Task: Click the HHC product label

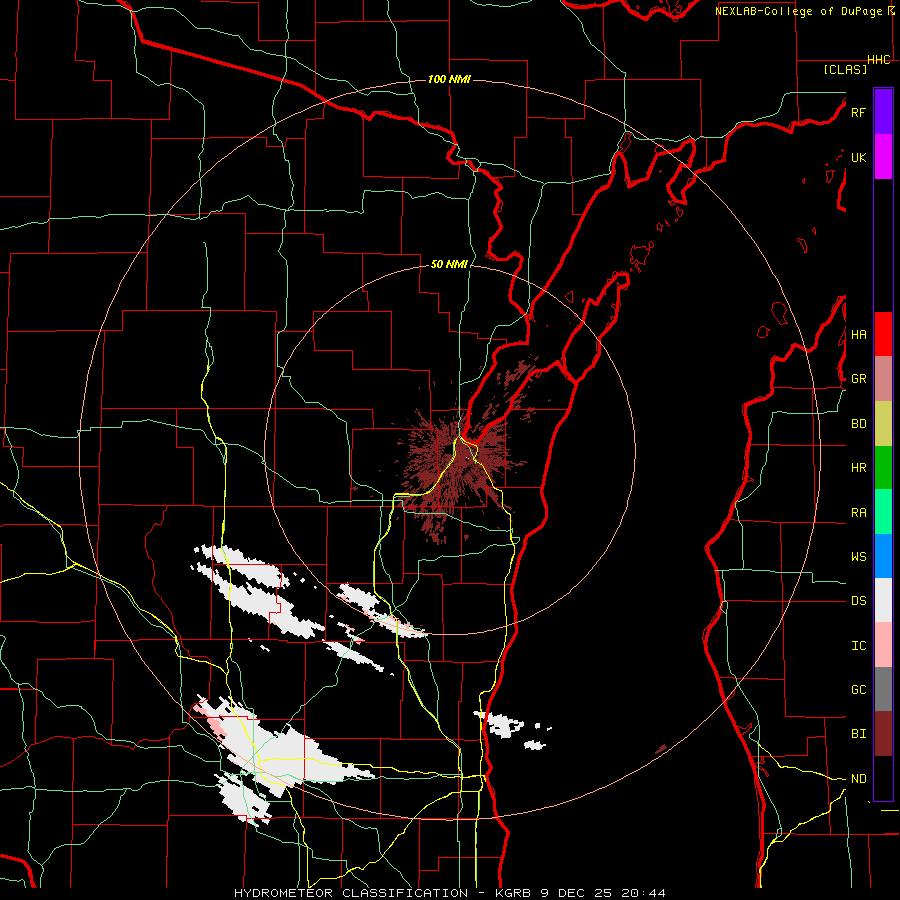Action: [x=879, y=60]
